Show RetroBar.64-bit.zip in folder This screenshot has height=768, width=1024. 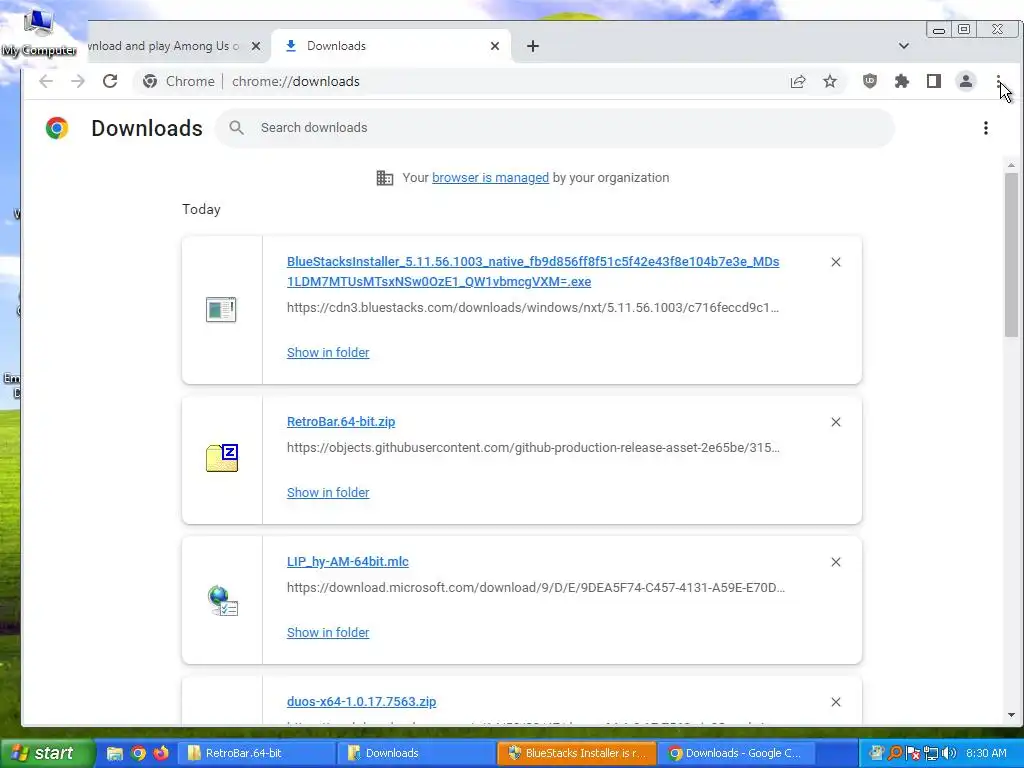tap(328, 492)
